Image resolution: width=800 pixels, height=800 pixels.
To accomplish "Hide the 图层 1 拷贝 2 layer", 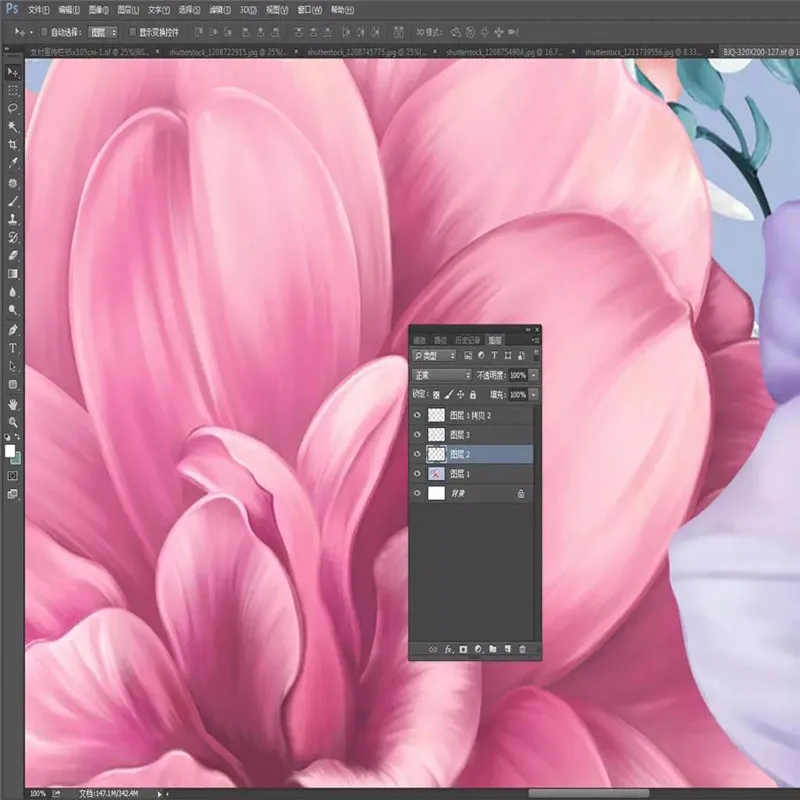I will (417, 415).
